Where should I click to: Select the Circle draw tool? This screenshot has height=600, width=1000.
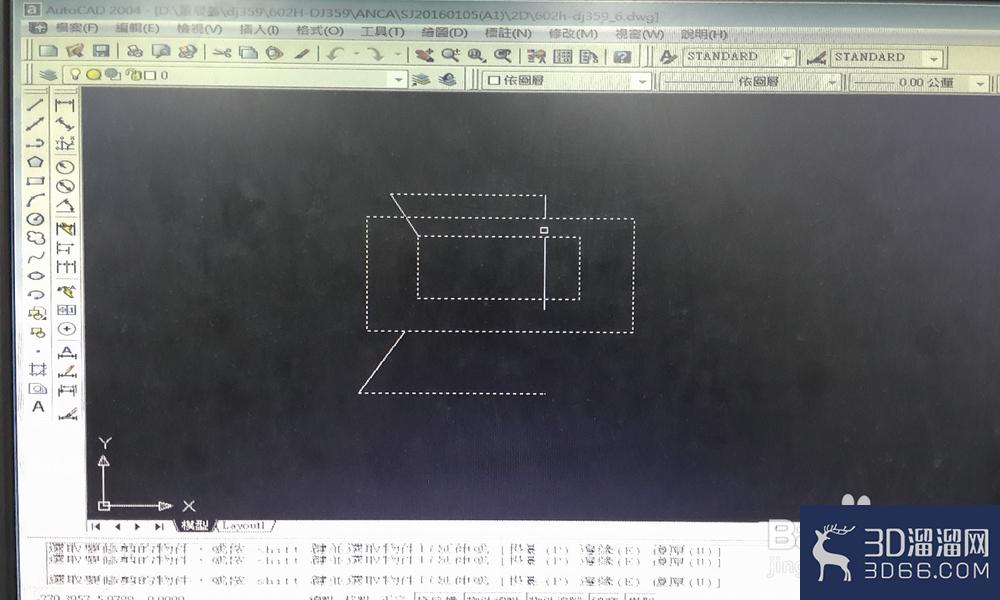click(x=35, y=219)
